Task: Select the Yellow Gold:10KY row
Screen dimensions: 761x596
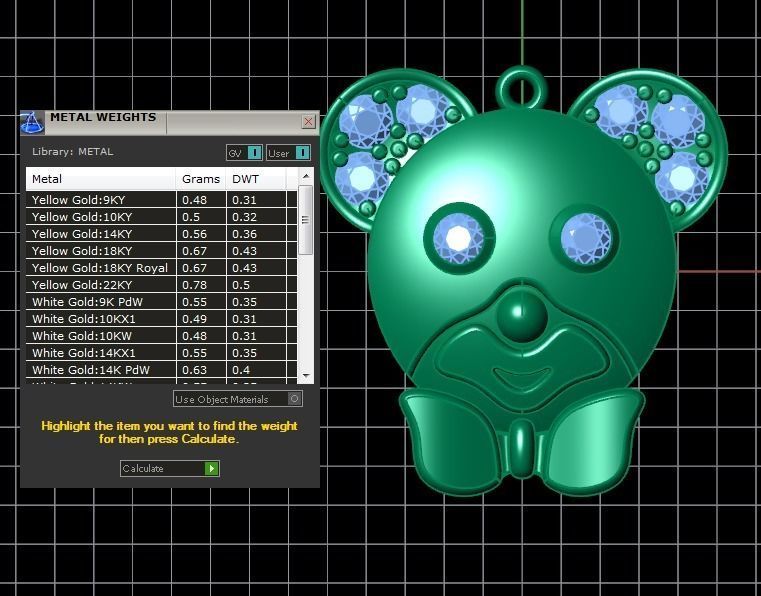Action: [161, 216]
